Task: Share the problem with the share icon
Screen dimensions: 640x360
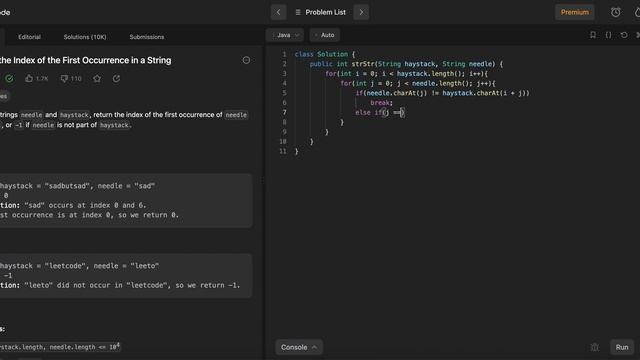Action: pyautogui.click(x=116, y=78)
